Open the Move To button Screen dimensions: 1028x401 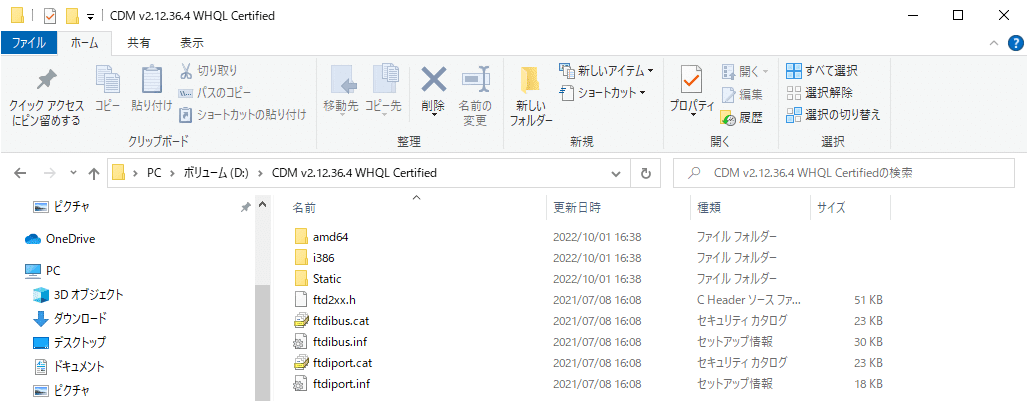(341, 91)
